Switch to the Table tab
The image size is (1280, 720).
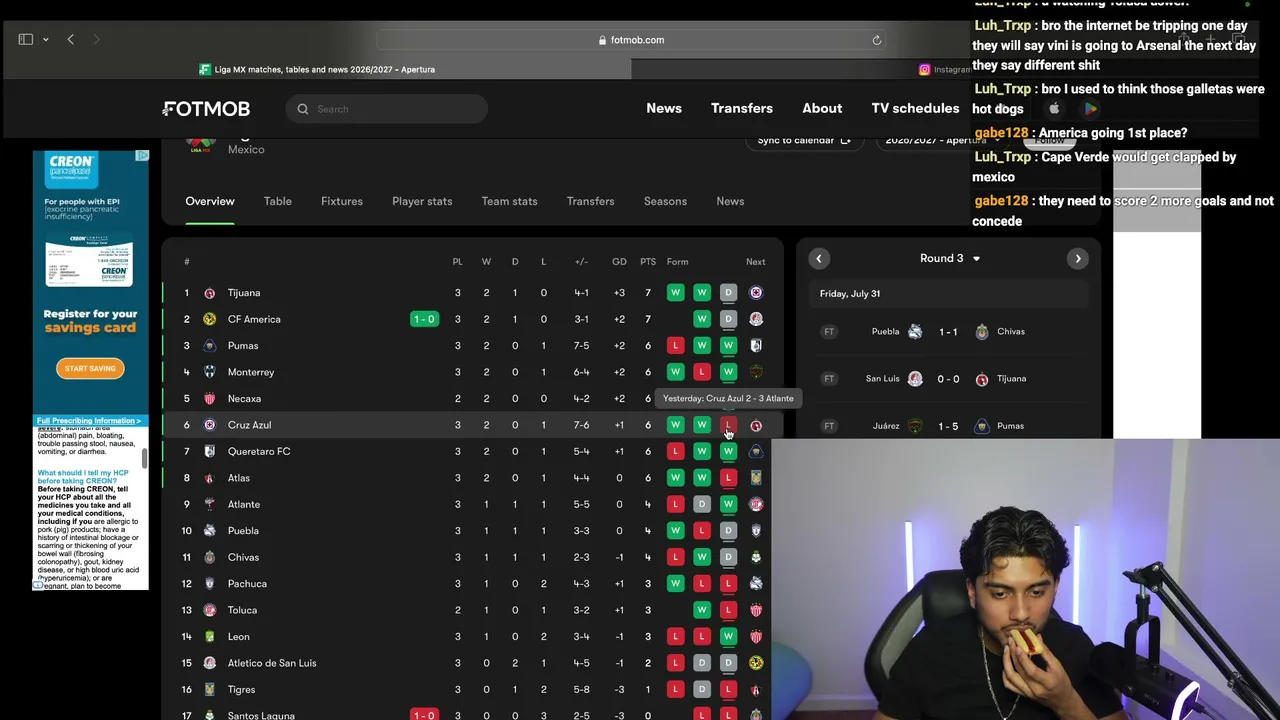(x=278, y=201)
